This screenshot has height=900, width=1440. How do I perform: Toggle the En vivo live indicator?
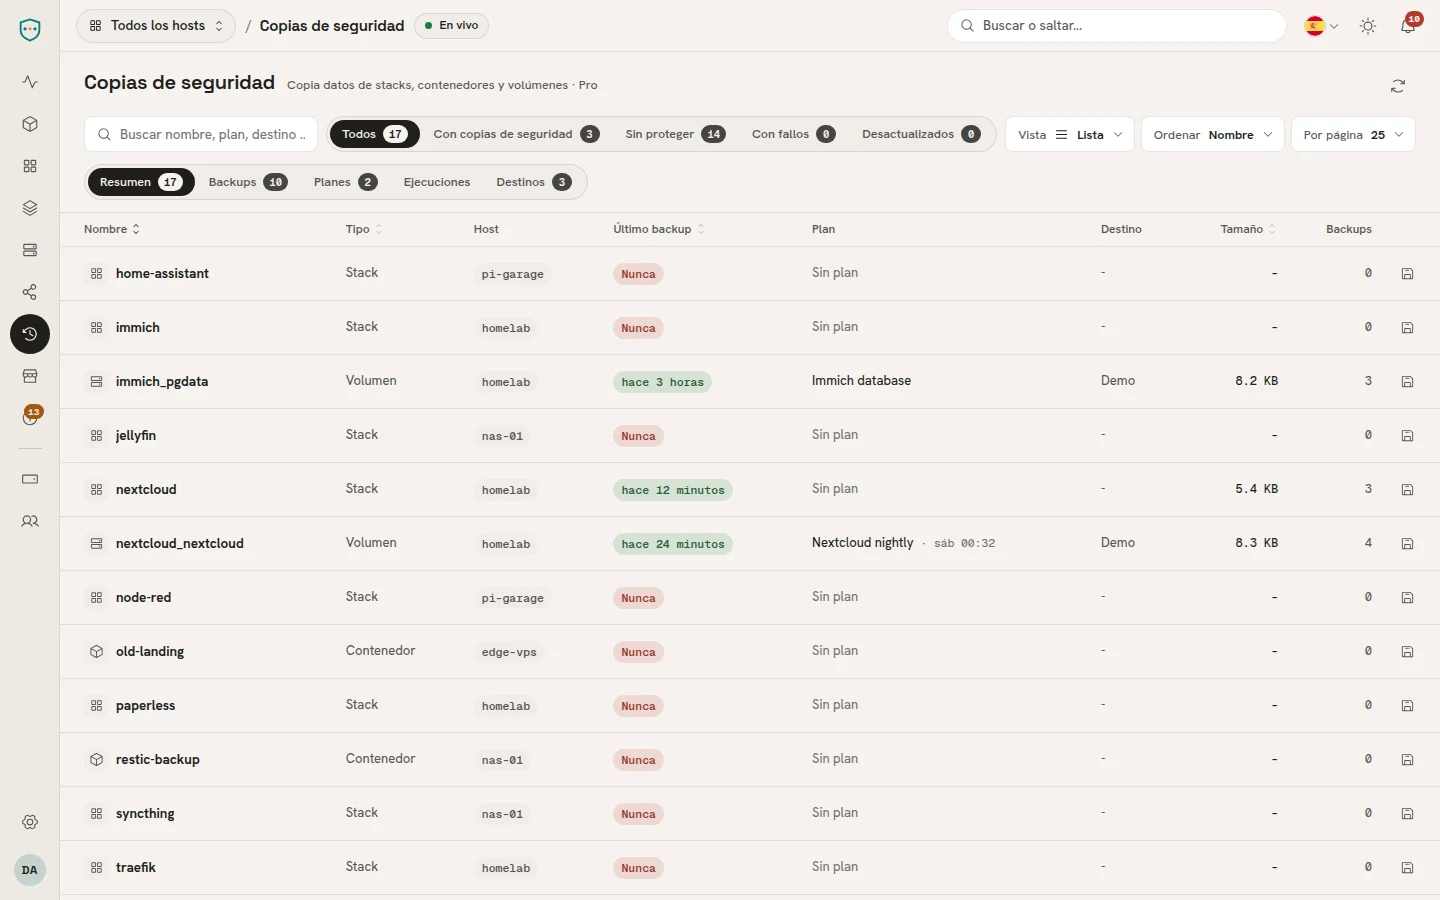tap(452, 26)
